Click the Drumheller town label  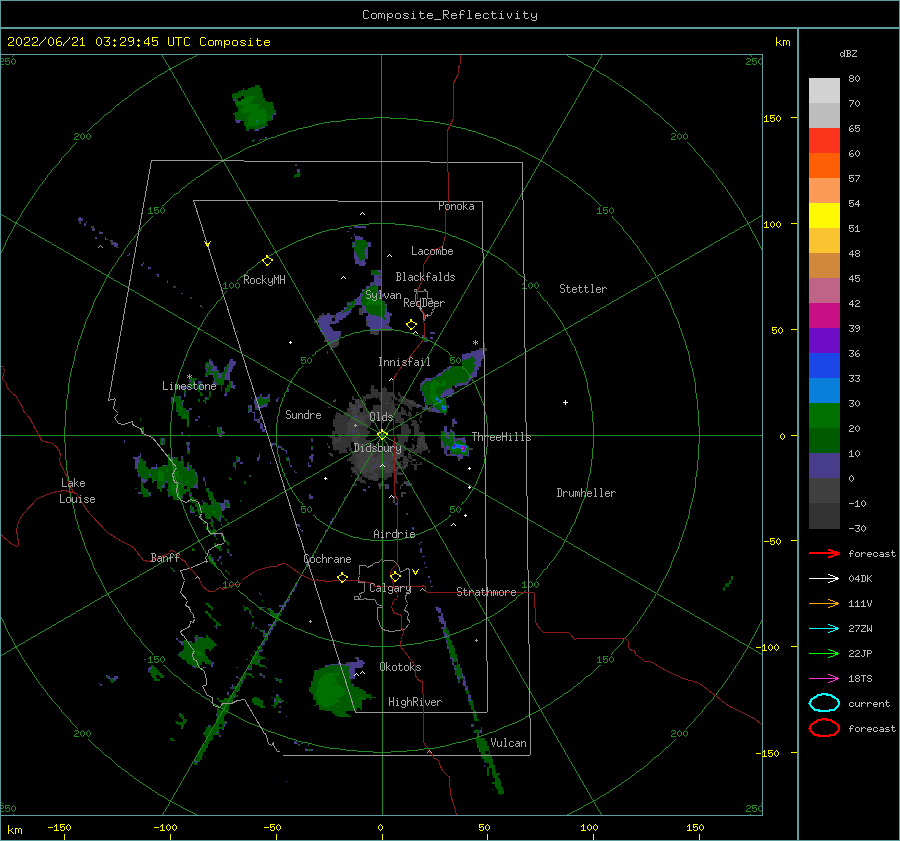pyautogui.click(x=586, y=493)
